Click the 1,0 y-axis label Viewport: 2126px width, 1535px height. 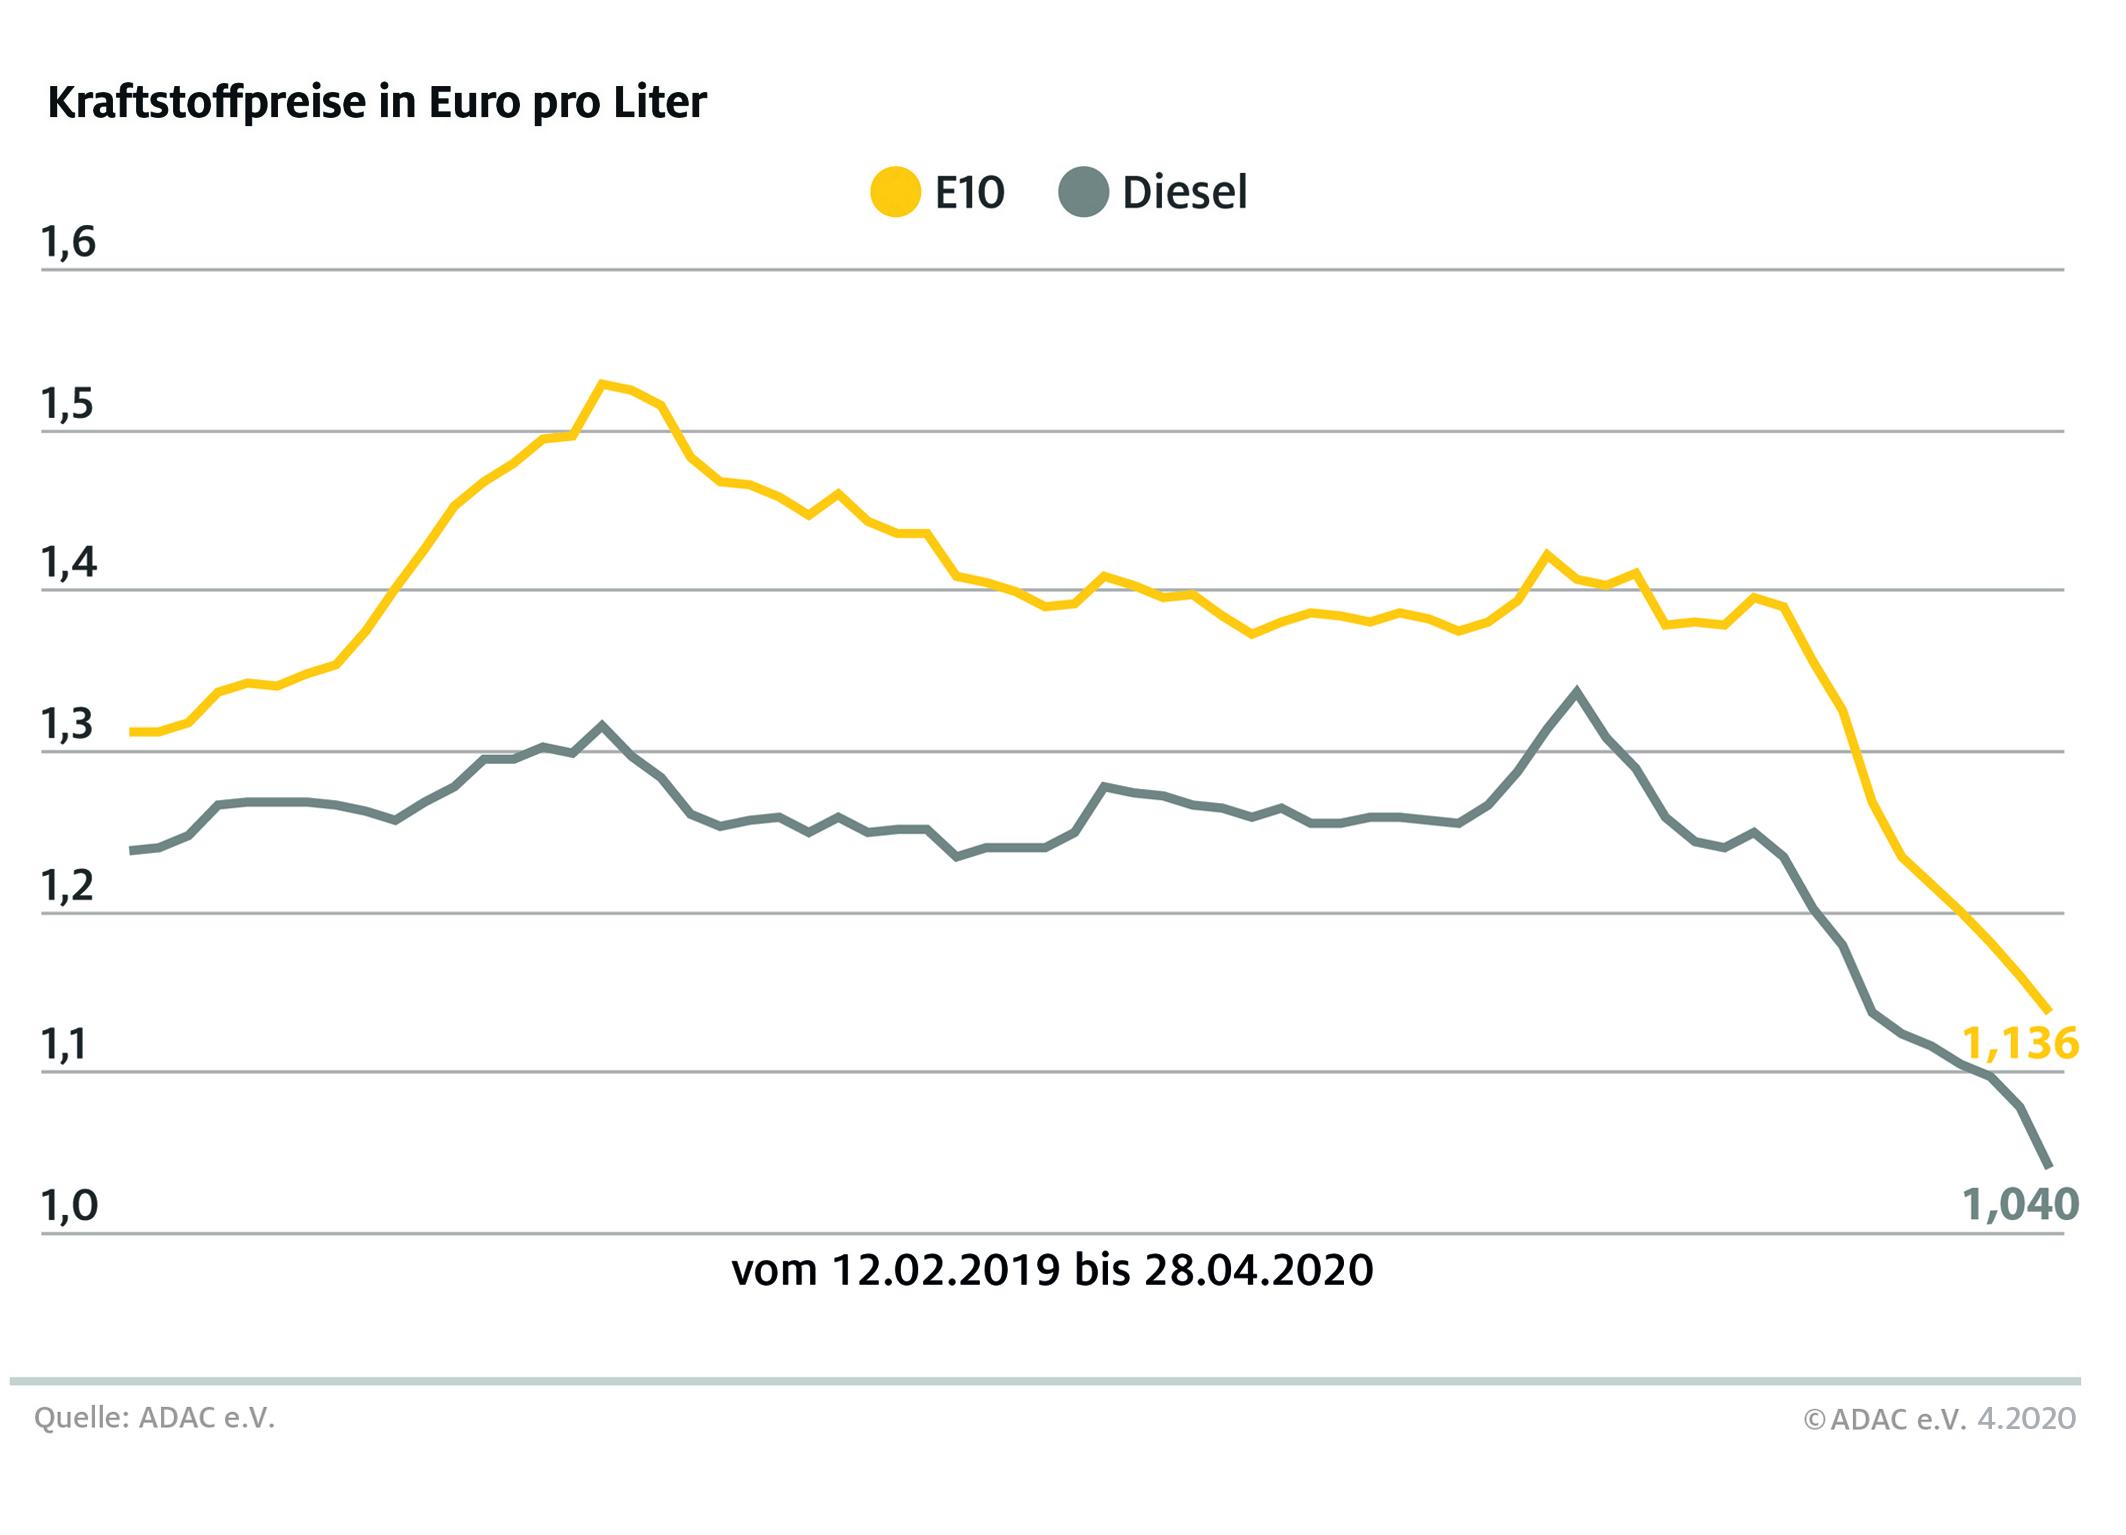[68, 1206]
